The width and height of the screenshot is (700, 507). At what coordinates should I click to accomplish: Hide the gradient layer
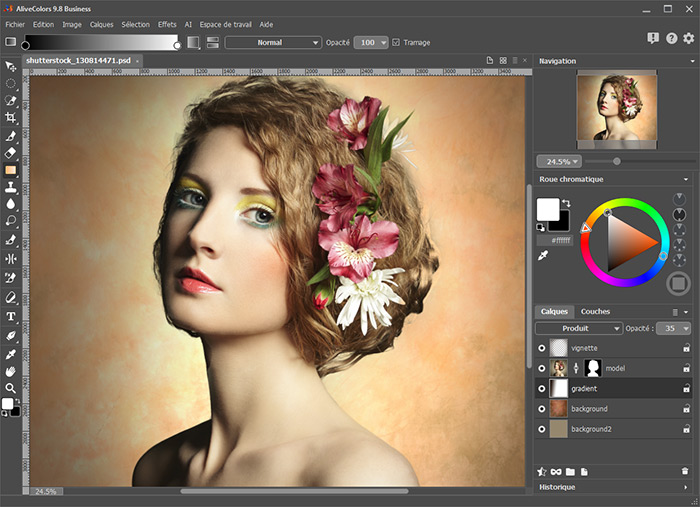(x=542, y=389)
